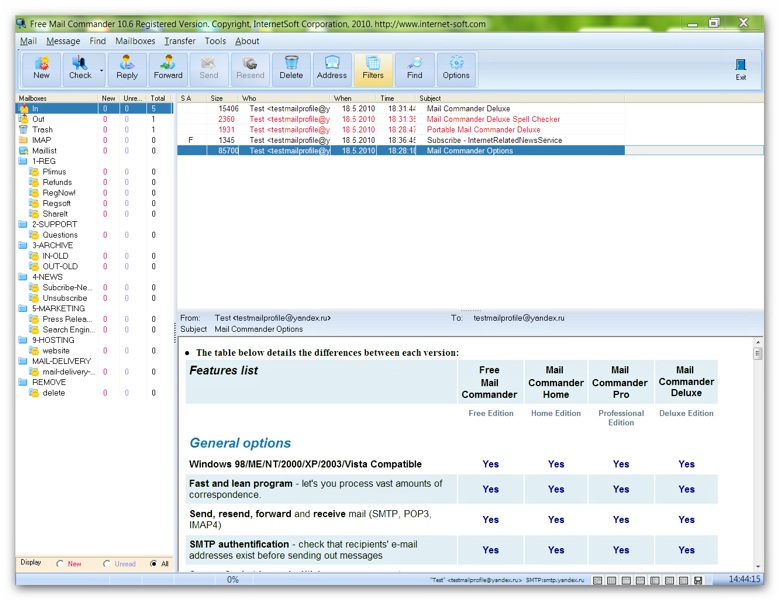Select the Unread display radio button
Screen dimensions: 779x600
click(x=106, y=564)
